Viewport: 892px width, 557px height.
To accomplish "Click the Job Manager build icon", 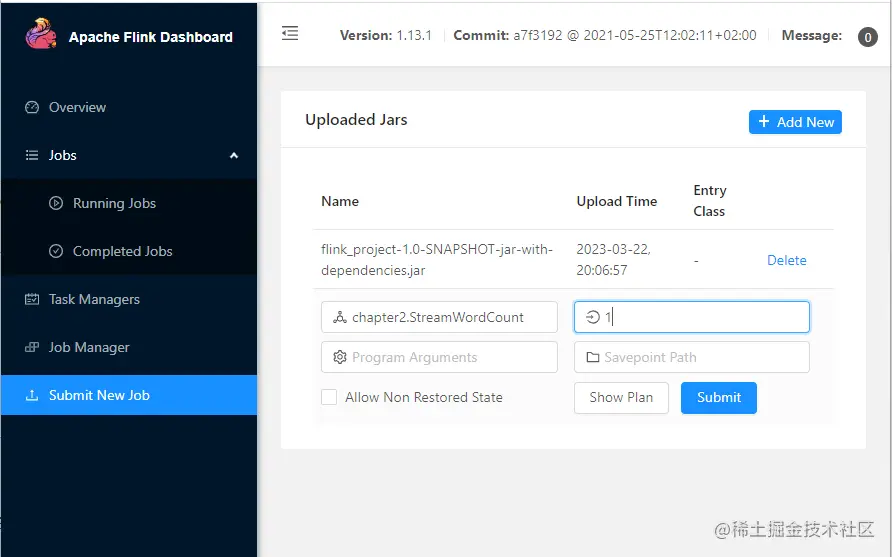I will tap(32, 347).
